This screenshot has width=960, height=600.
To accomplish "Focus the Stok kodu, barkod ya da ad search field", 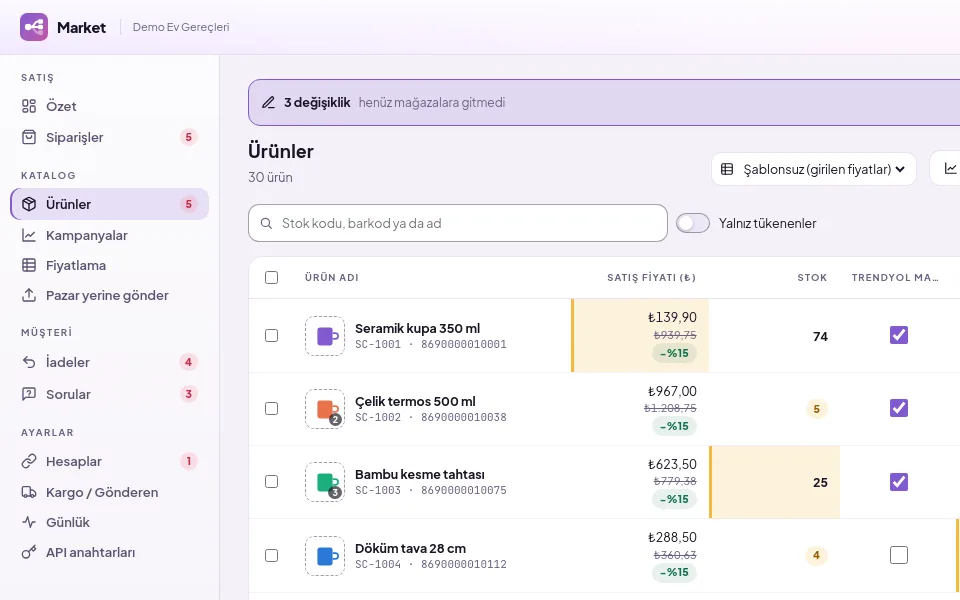I will coord(458,223).
